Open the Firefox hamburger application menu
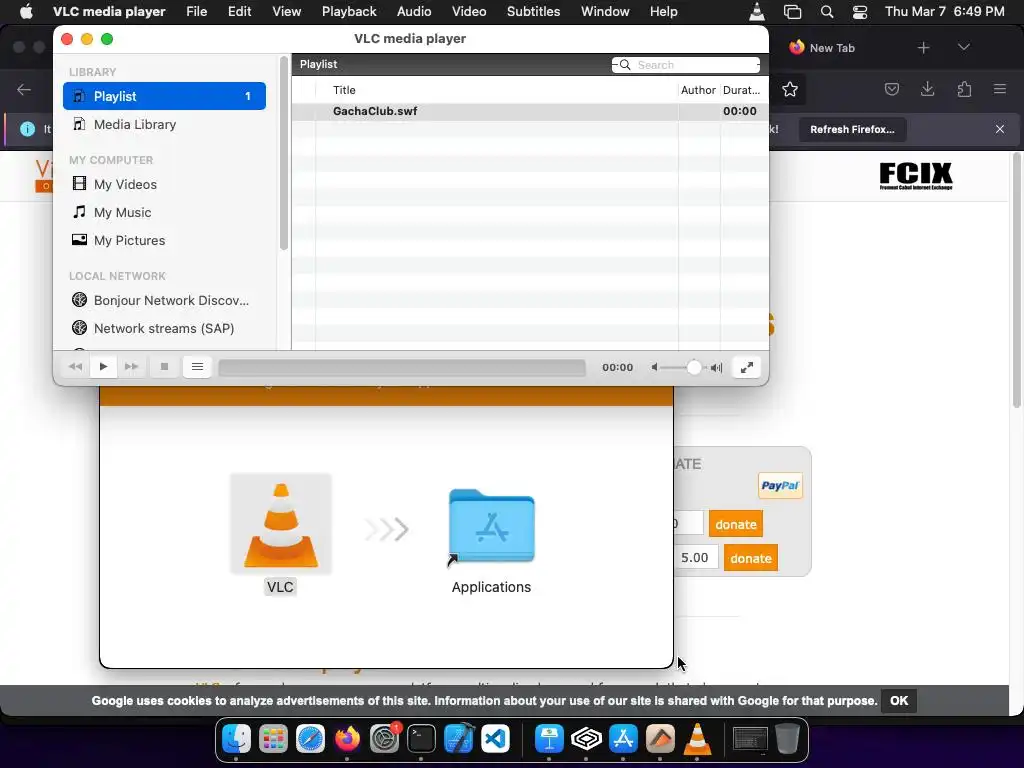Screen dimensions: 1024x768 pyautogui.click(x=1000, y=89)
